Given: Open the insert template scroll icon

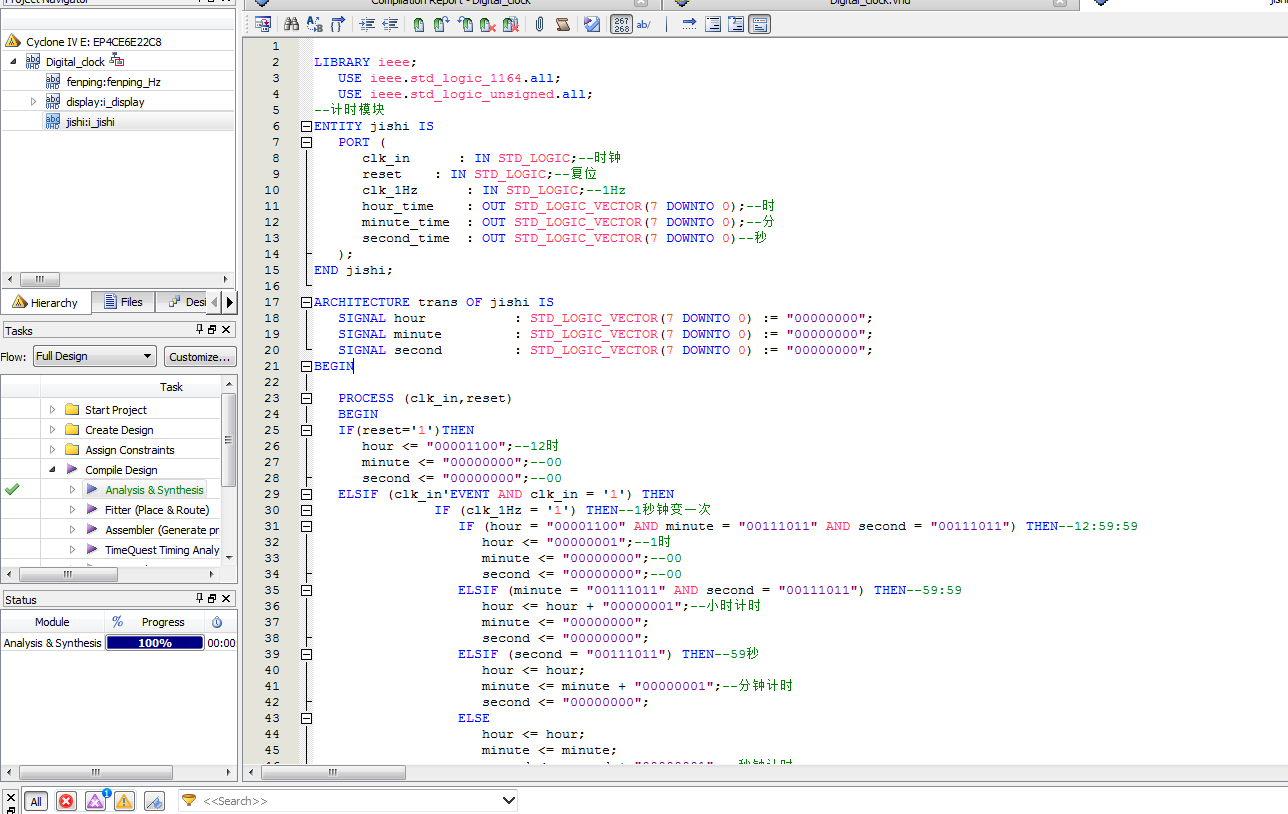Looking at the screenshot, I should pos(563,24).
